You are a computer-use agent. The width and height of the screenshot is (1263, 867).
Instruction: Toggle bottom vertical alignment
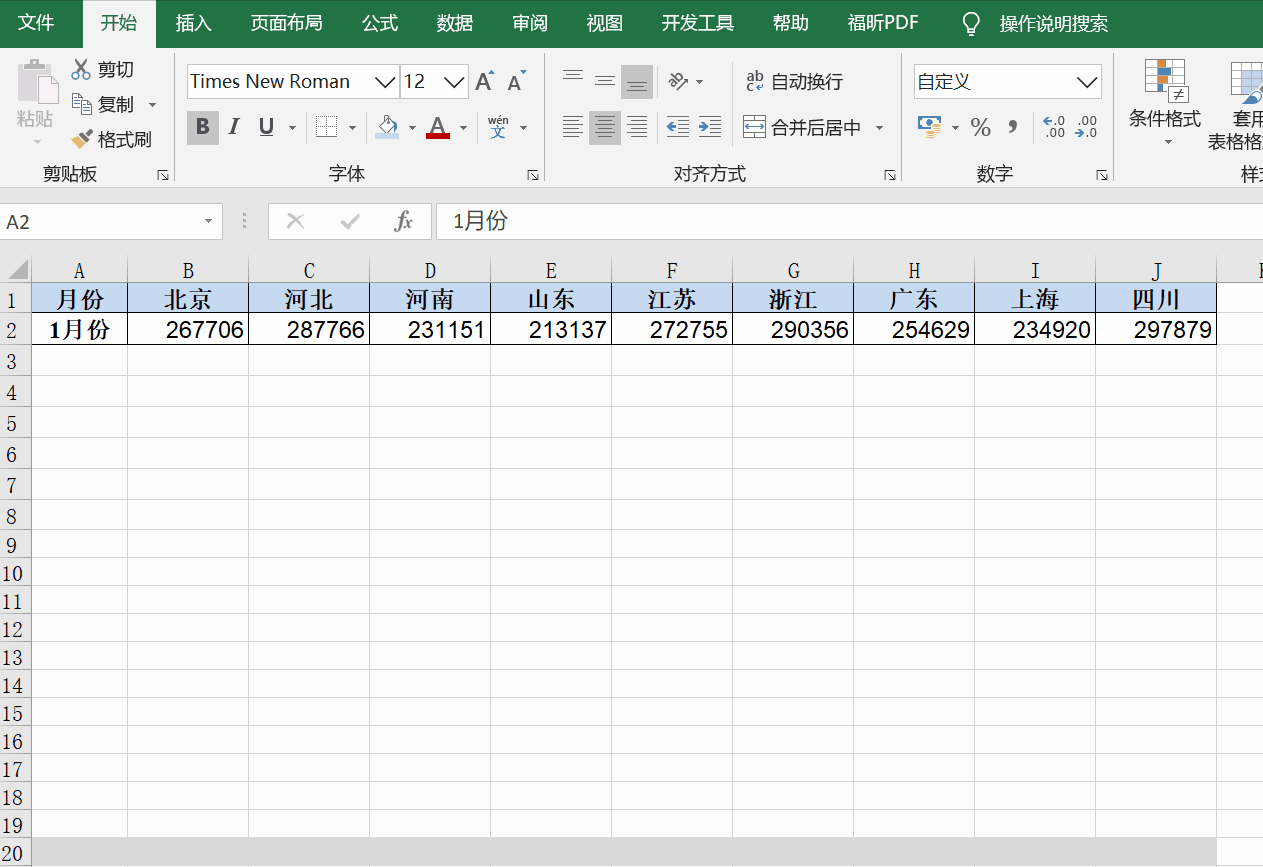click(x=637, y=81)
